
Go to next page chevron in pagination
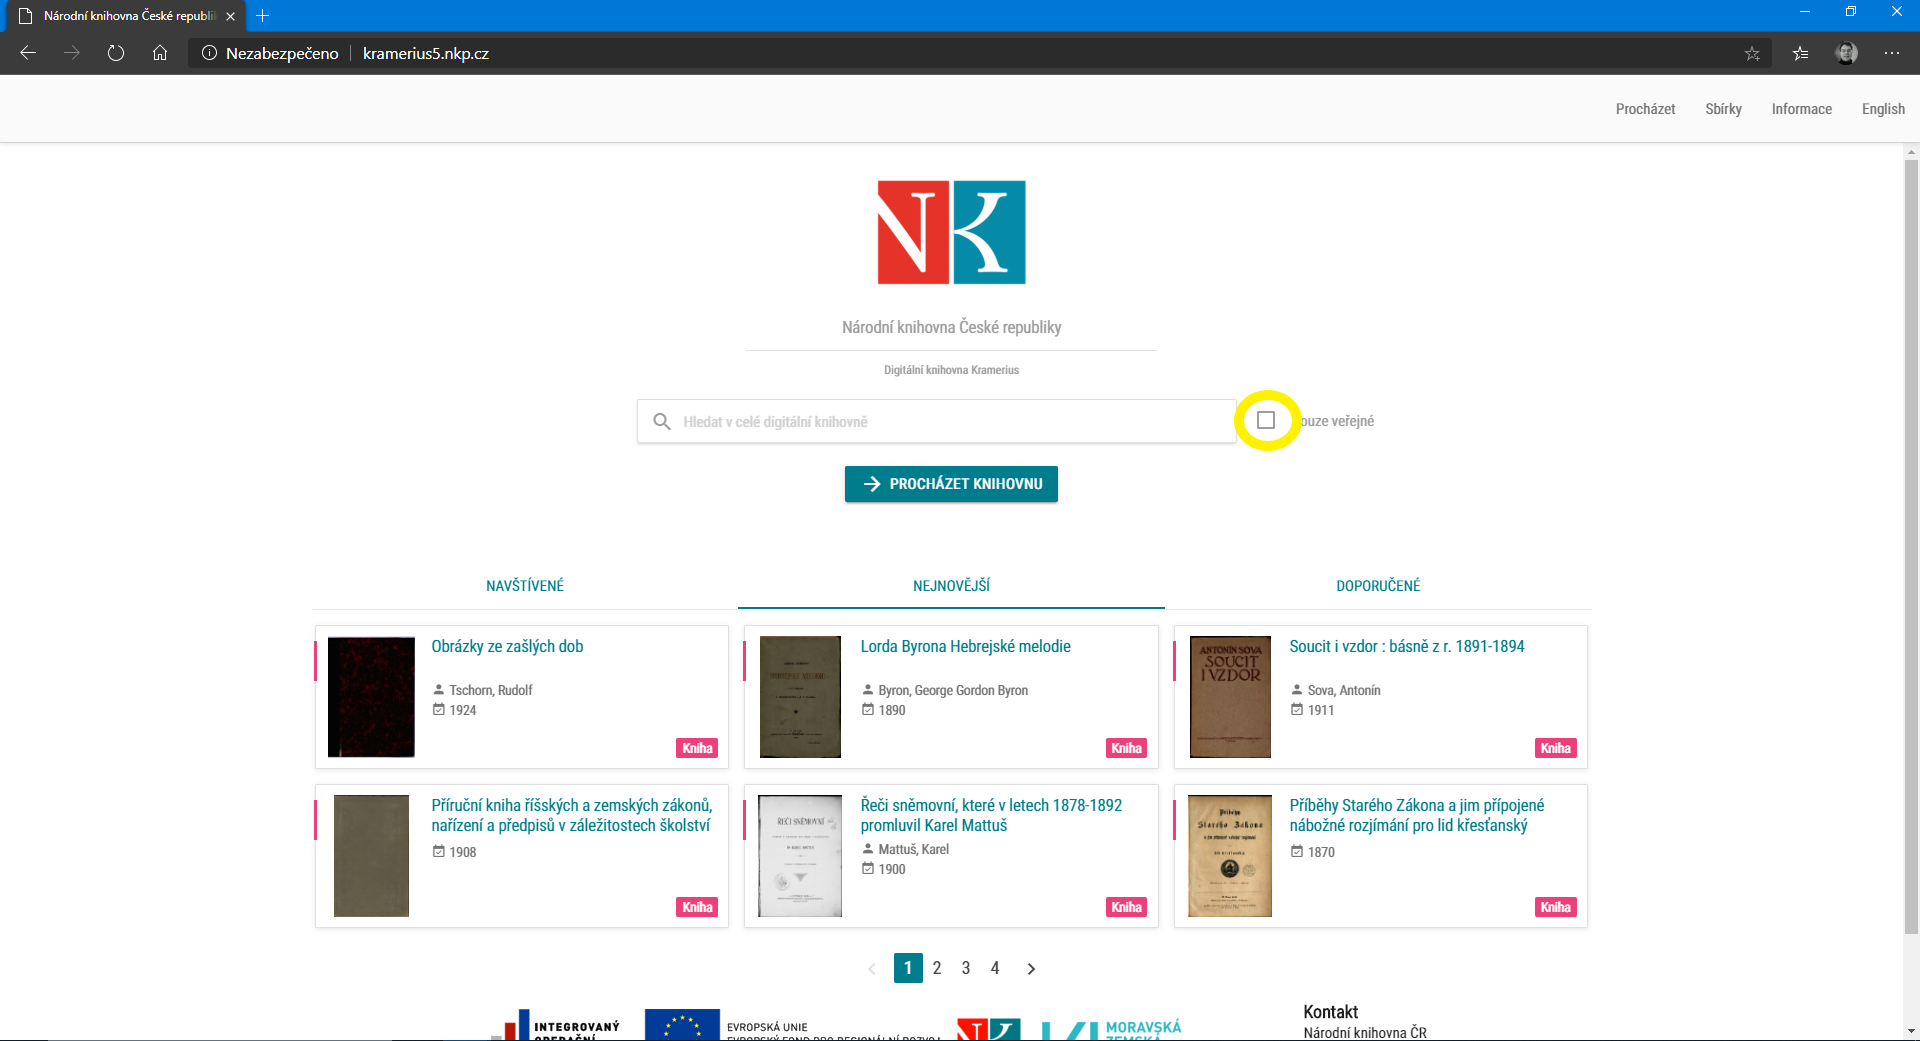click(x=1031, y=968)
